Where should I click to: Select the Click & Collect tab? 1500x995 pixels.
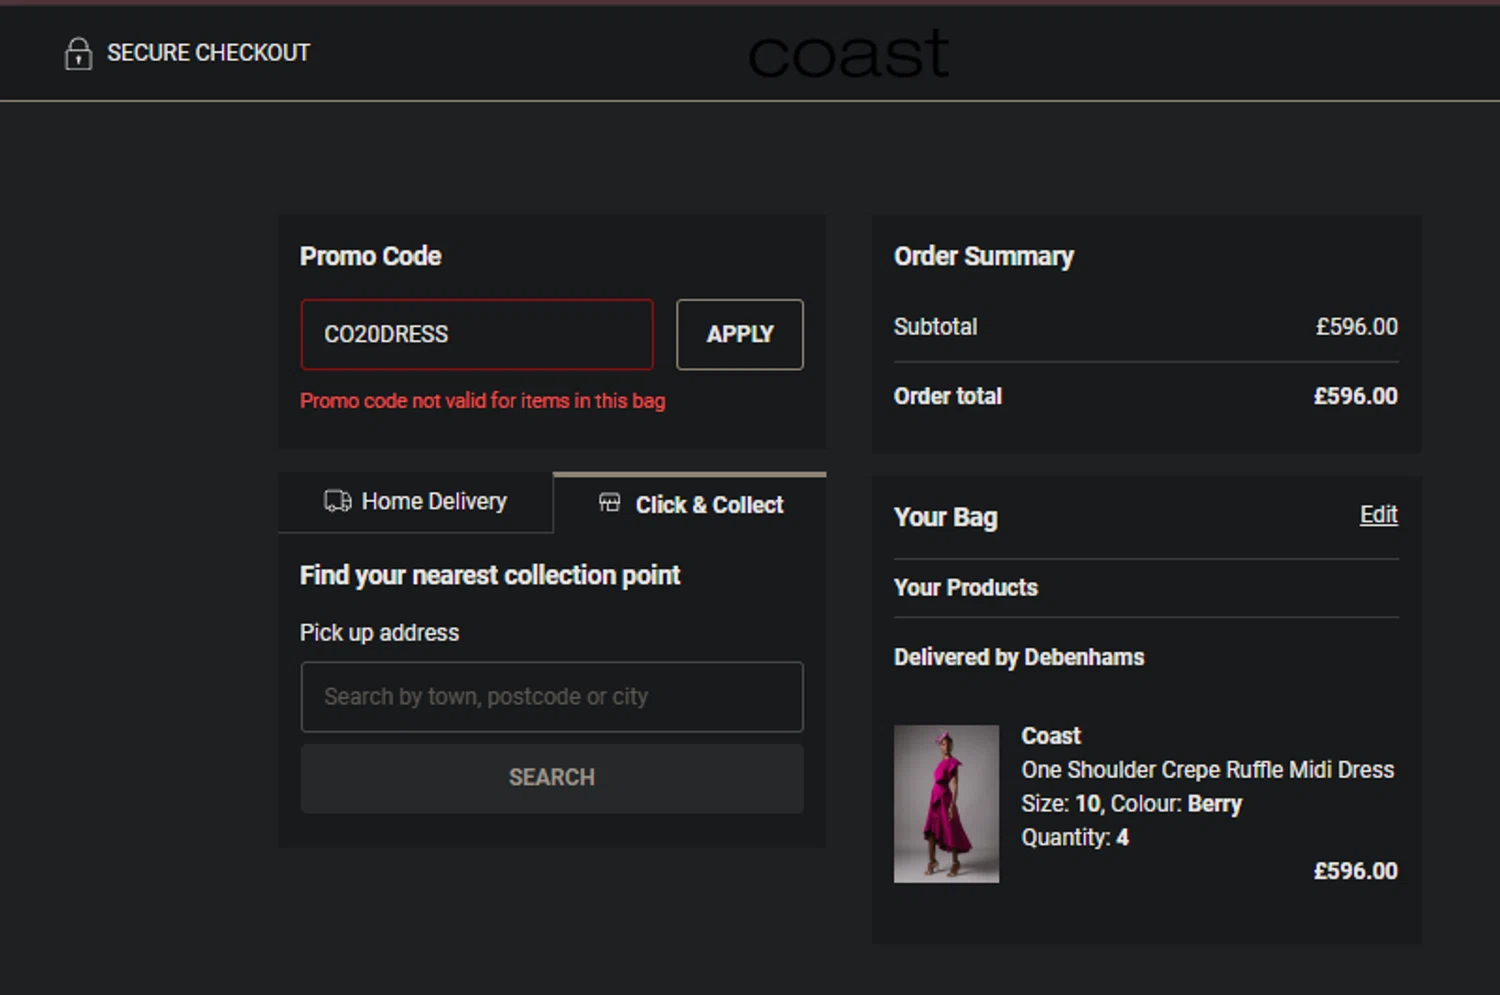pyautogui.click(x=690, y=504)
